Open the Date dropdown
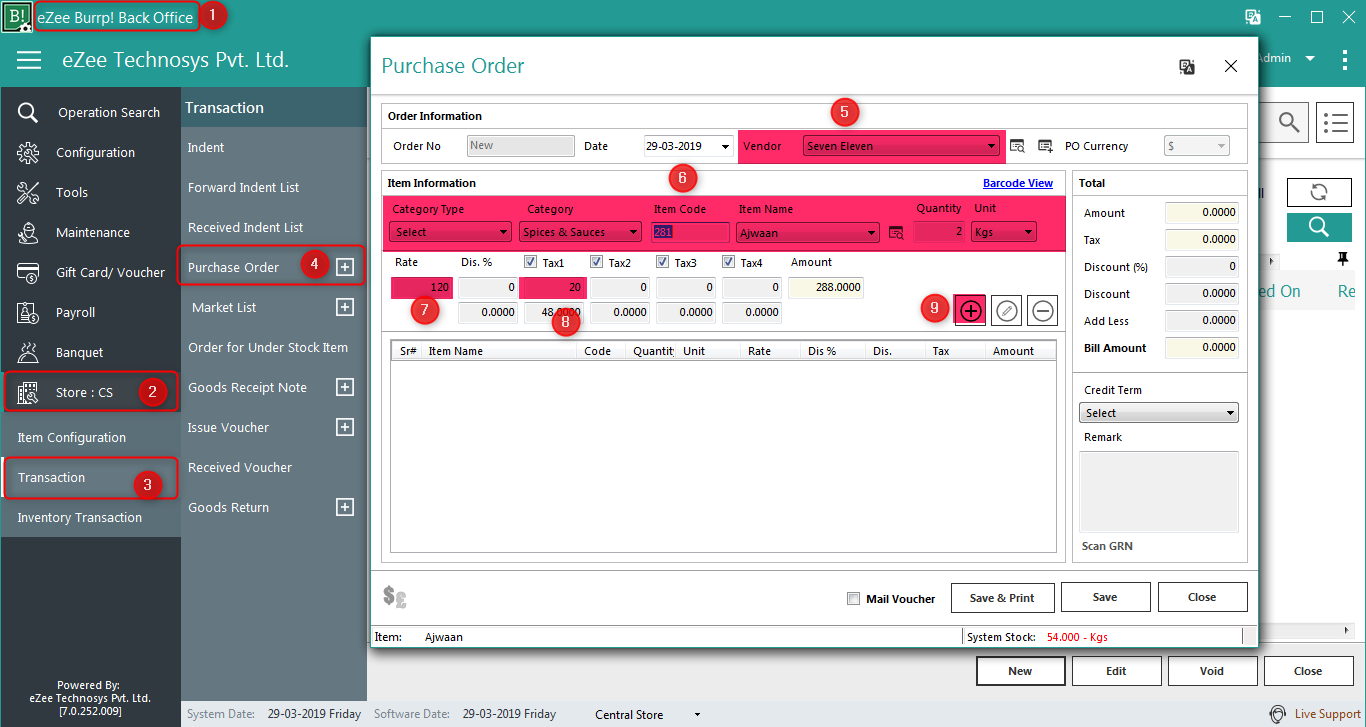The width and height of the screenshot is (1366, 727). 725,146
